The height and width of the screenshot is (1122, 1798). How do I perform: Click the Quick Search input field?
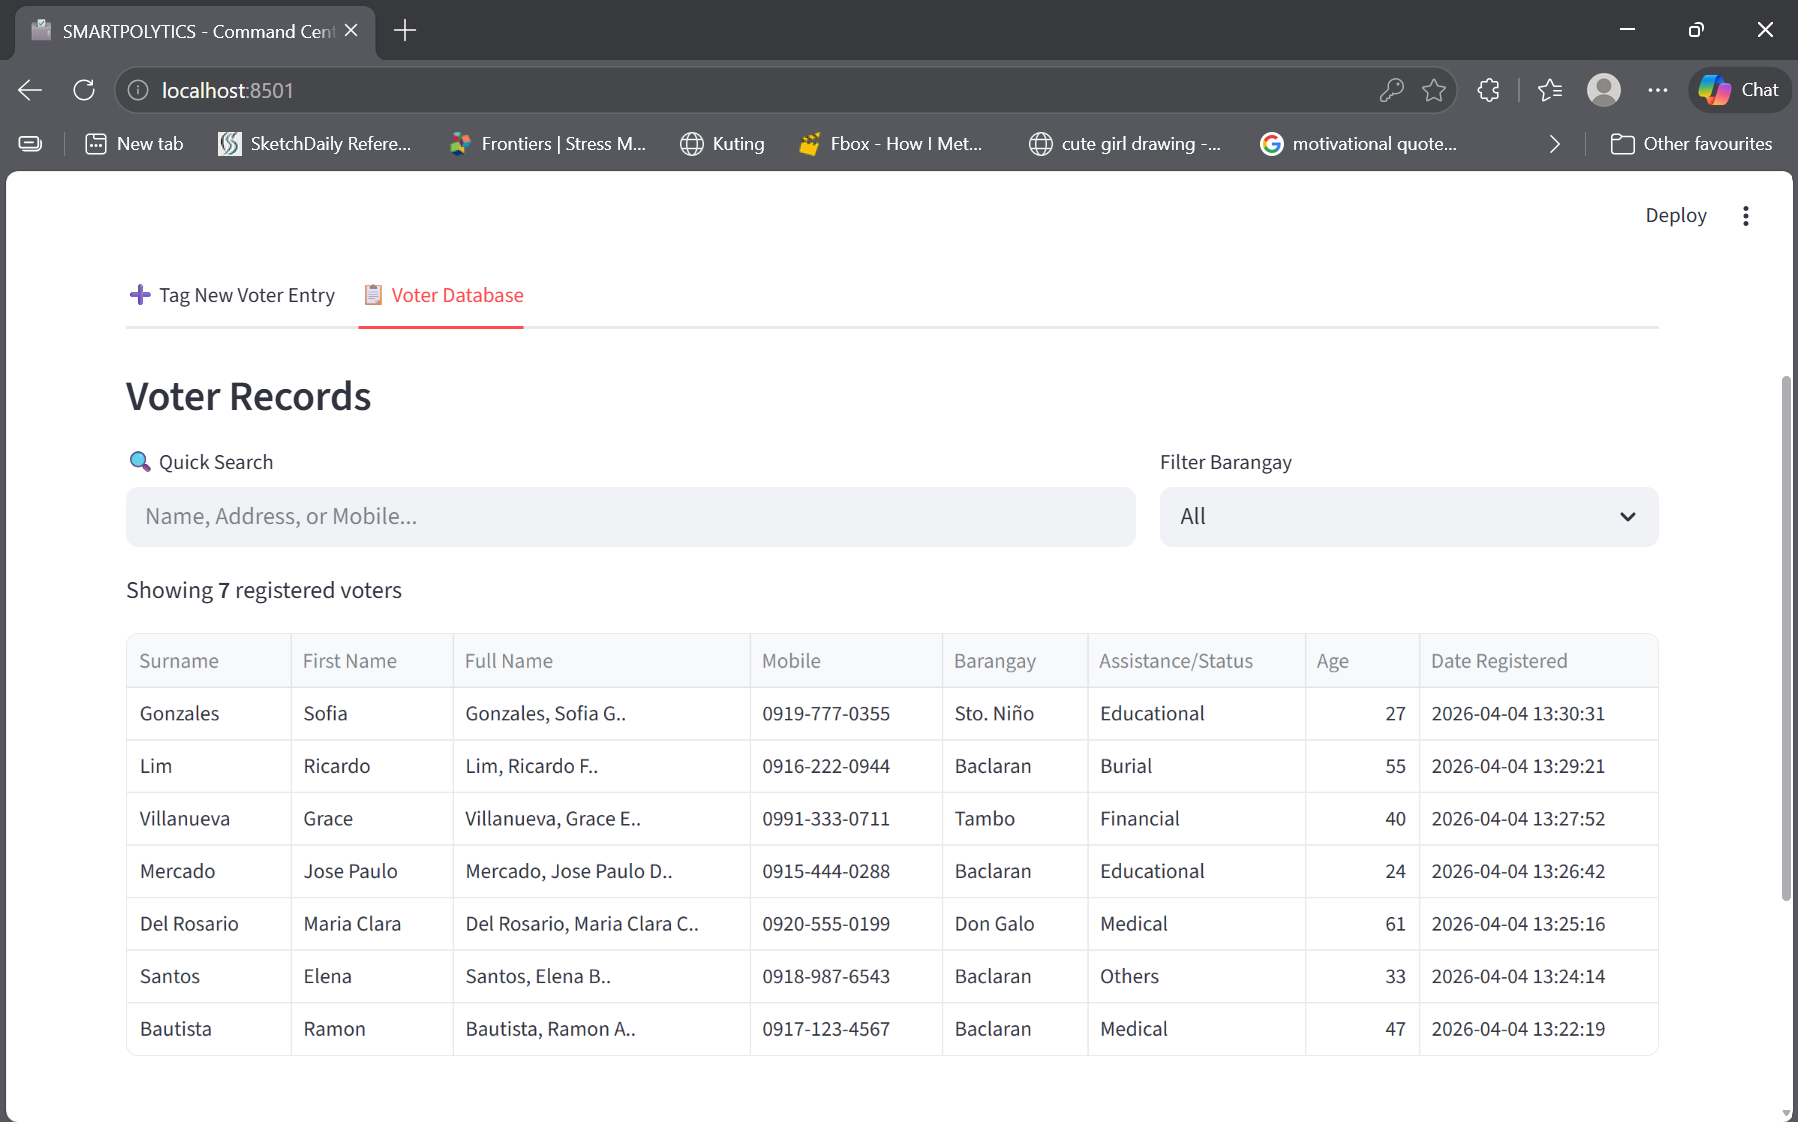[629, 517]
